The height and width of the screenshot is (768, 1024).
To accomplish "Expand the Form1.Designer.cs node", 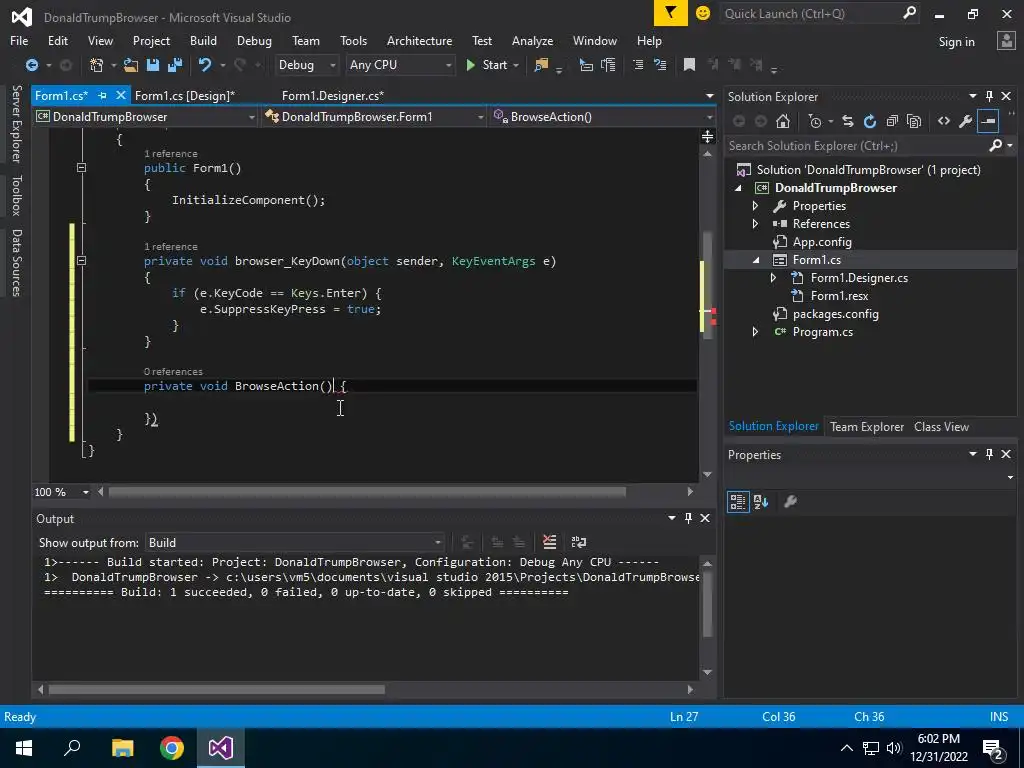I will (773, 278).
